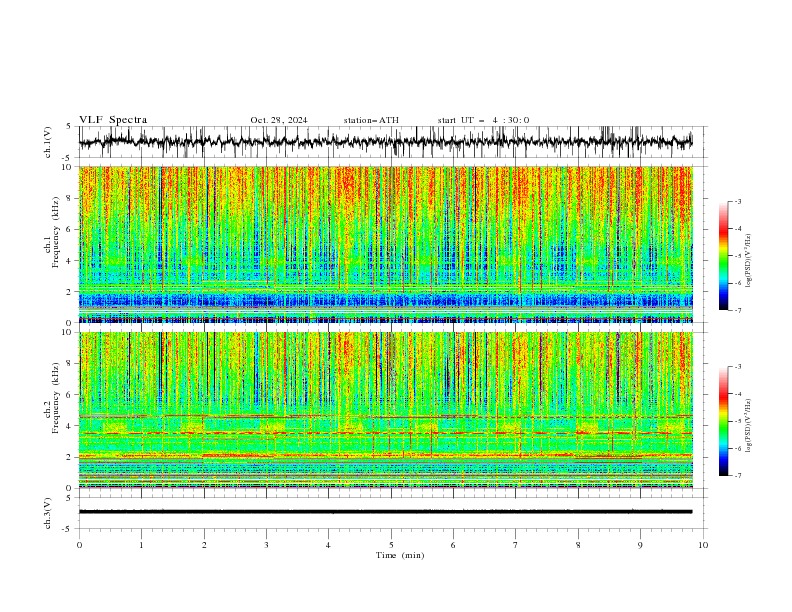
Task: Click the ch.1 "Frequency (kHz)" axis label
Action: (x=56, y=233)
